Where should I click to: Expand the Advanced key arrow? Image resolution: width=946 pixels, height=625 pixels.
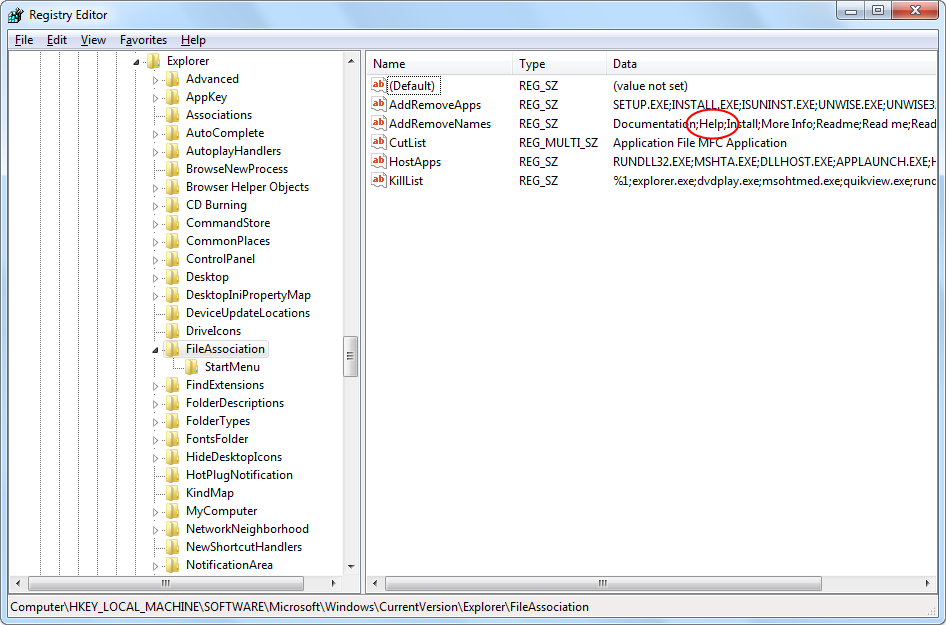click(x=155, y=79)
